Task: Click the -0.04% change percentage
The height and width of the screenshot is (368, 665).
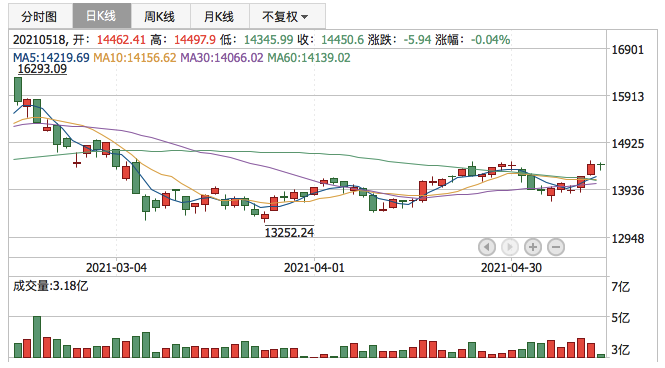Action: coord(490,40)
